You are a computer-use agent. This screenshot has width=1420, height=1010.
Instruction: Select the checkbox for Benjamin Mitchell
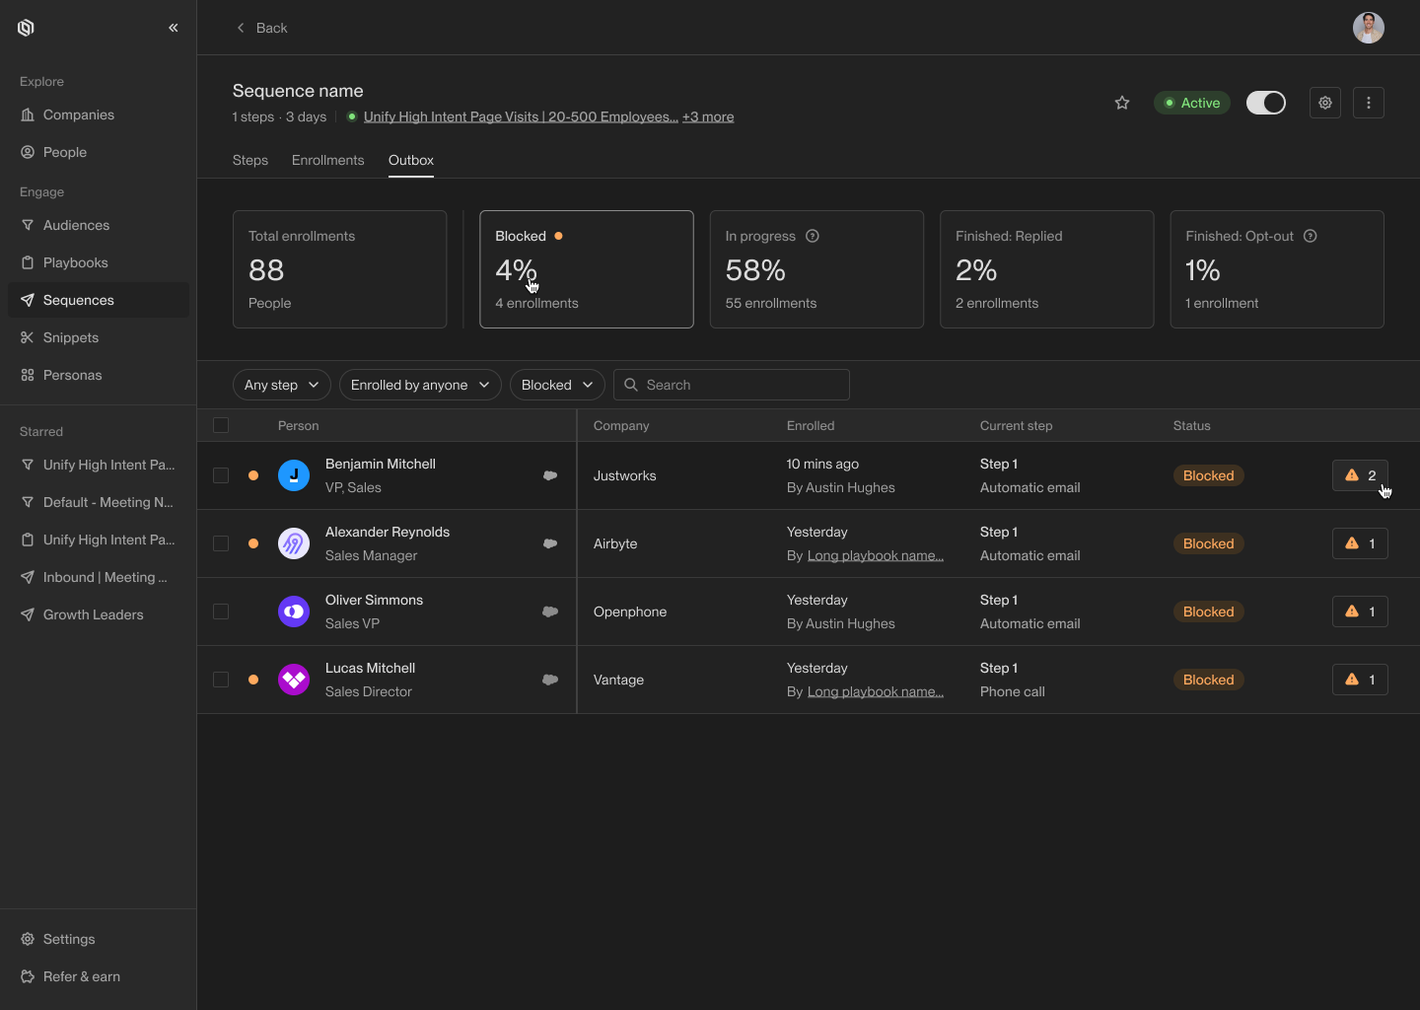[x=221, y=476]
